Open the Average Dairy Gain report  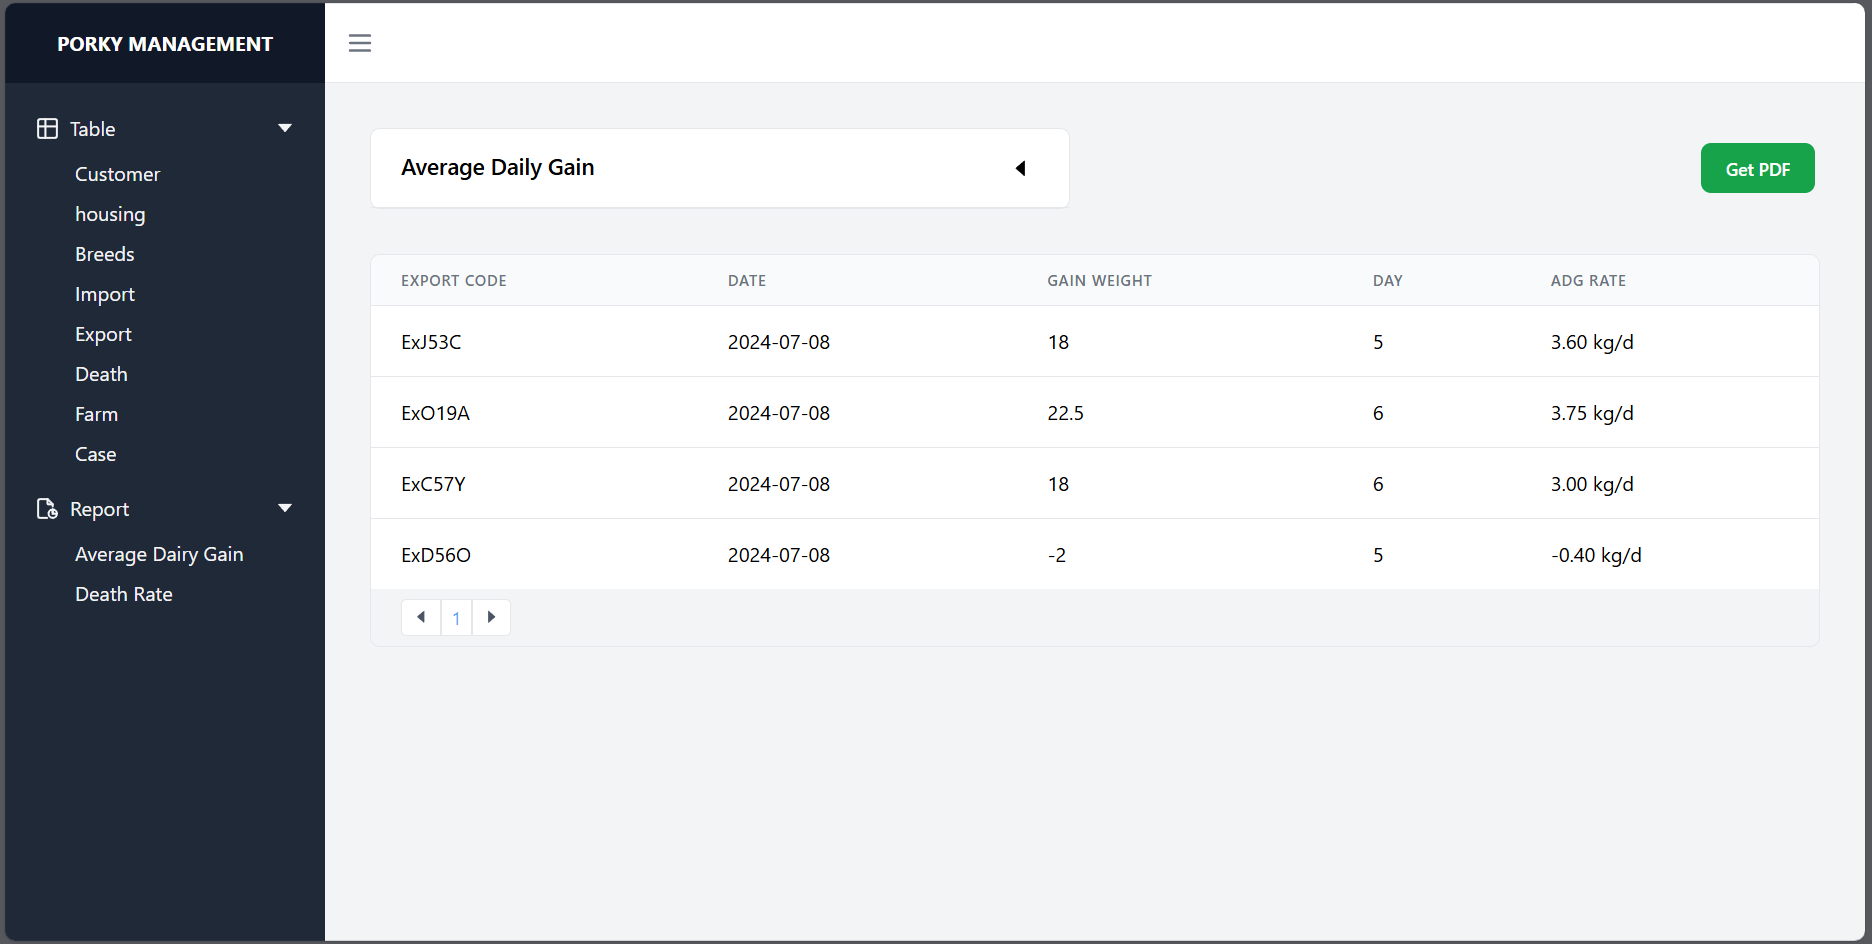click(x=159, y=554)
